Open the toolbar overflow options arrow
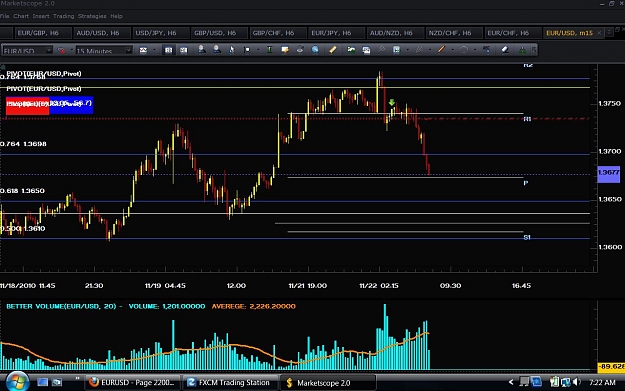Image resolution: width=625 pixels, height=391 pixels. (534, 50)
